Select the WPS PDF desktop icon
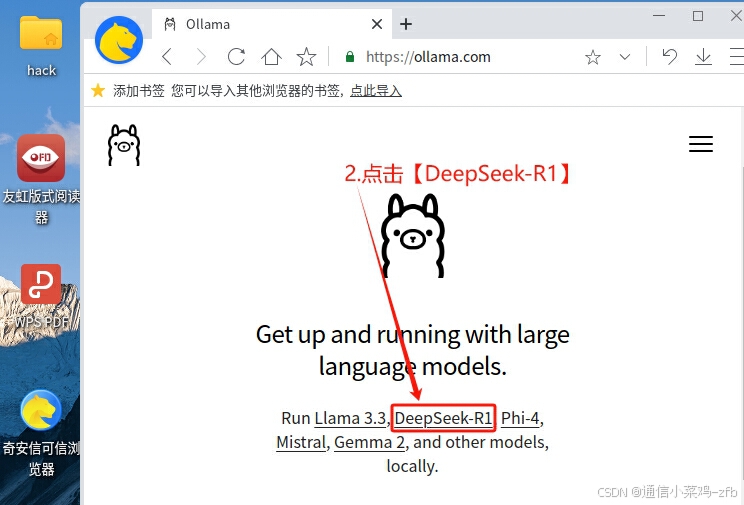The width and height of the screenshot is (744, 505). 41,298
